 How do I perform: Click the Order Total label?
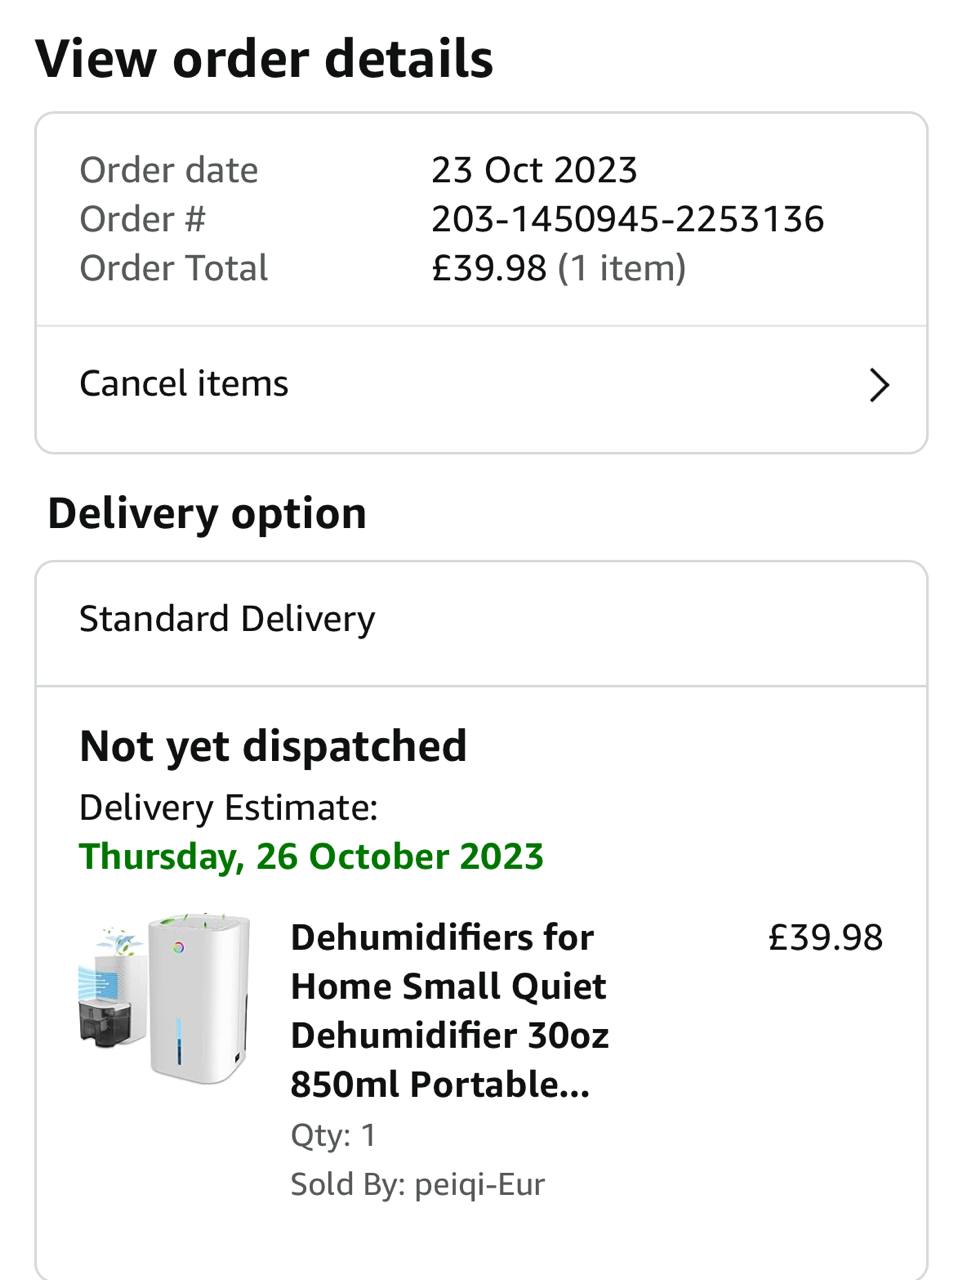point(173,268)
